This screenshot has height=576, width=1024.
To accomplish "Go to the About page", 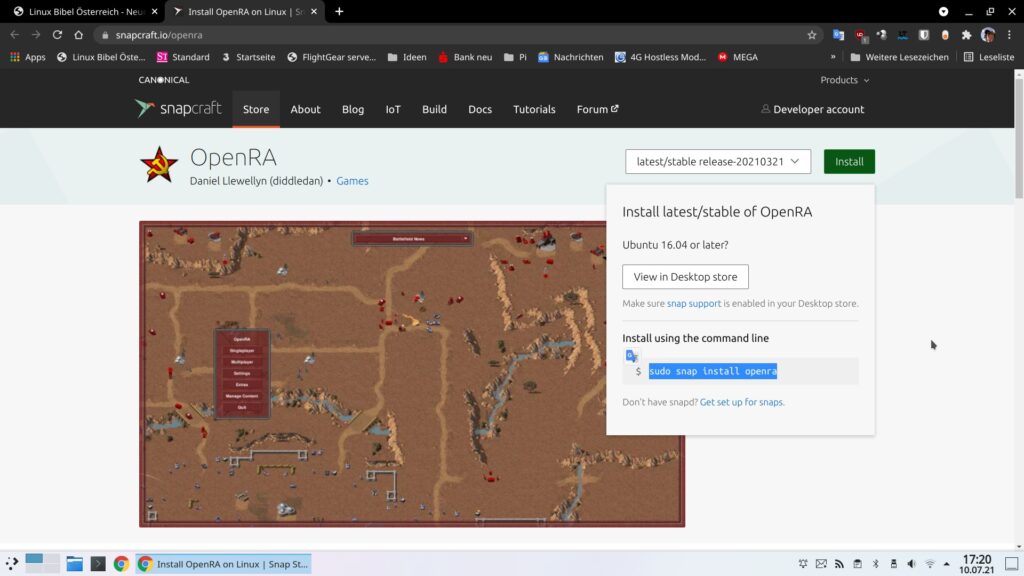I will 305,109.
